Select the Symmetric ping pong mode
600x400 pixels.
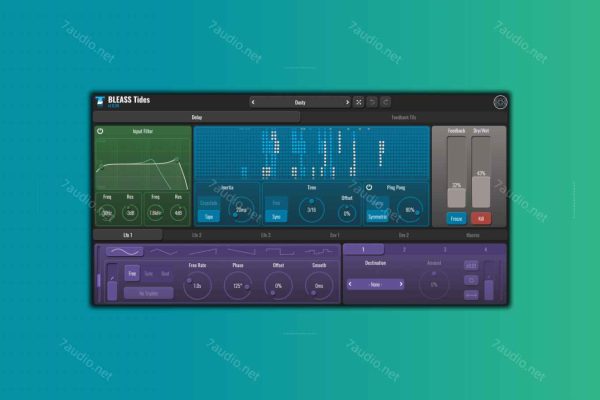point(377,217)
